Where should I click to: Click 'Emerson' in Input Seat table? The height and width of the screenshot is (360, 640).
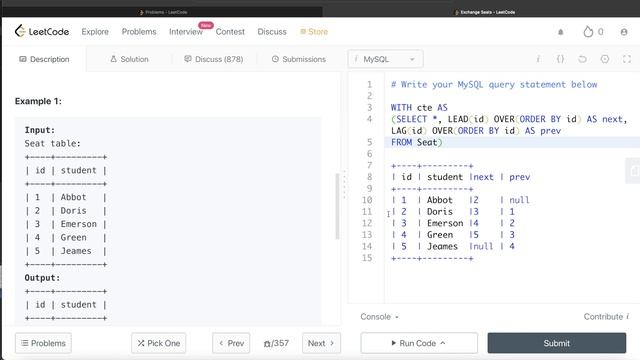(79, 224)
